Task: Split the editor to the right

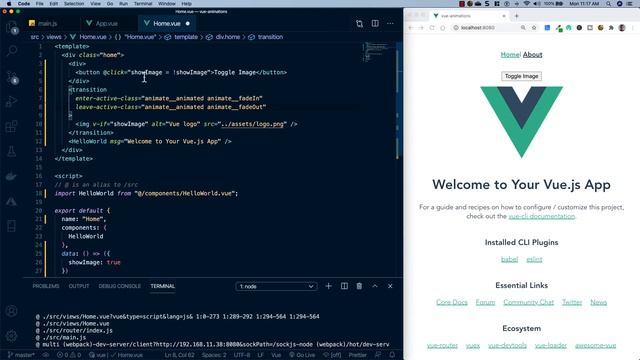Action: click(375, 24)
